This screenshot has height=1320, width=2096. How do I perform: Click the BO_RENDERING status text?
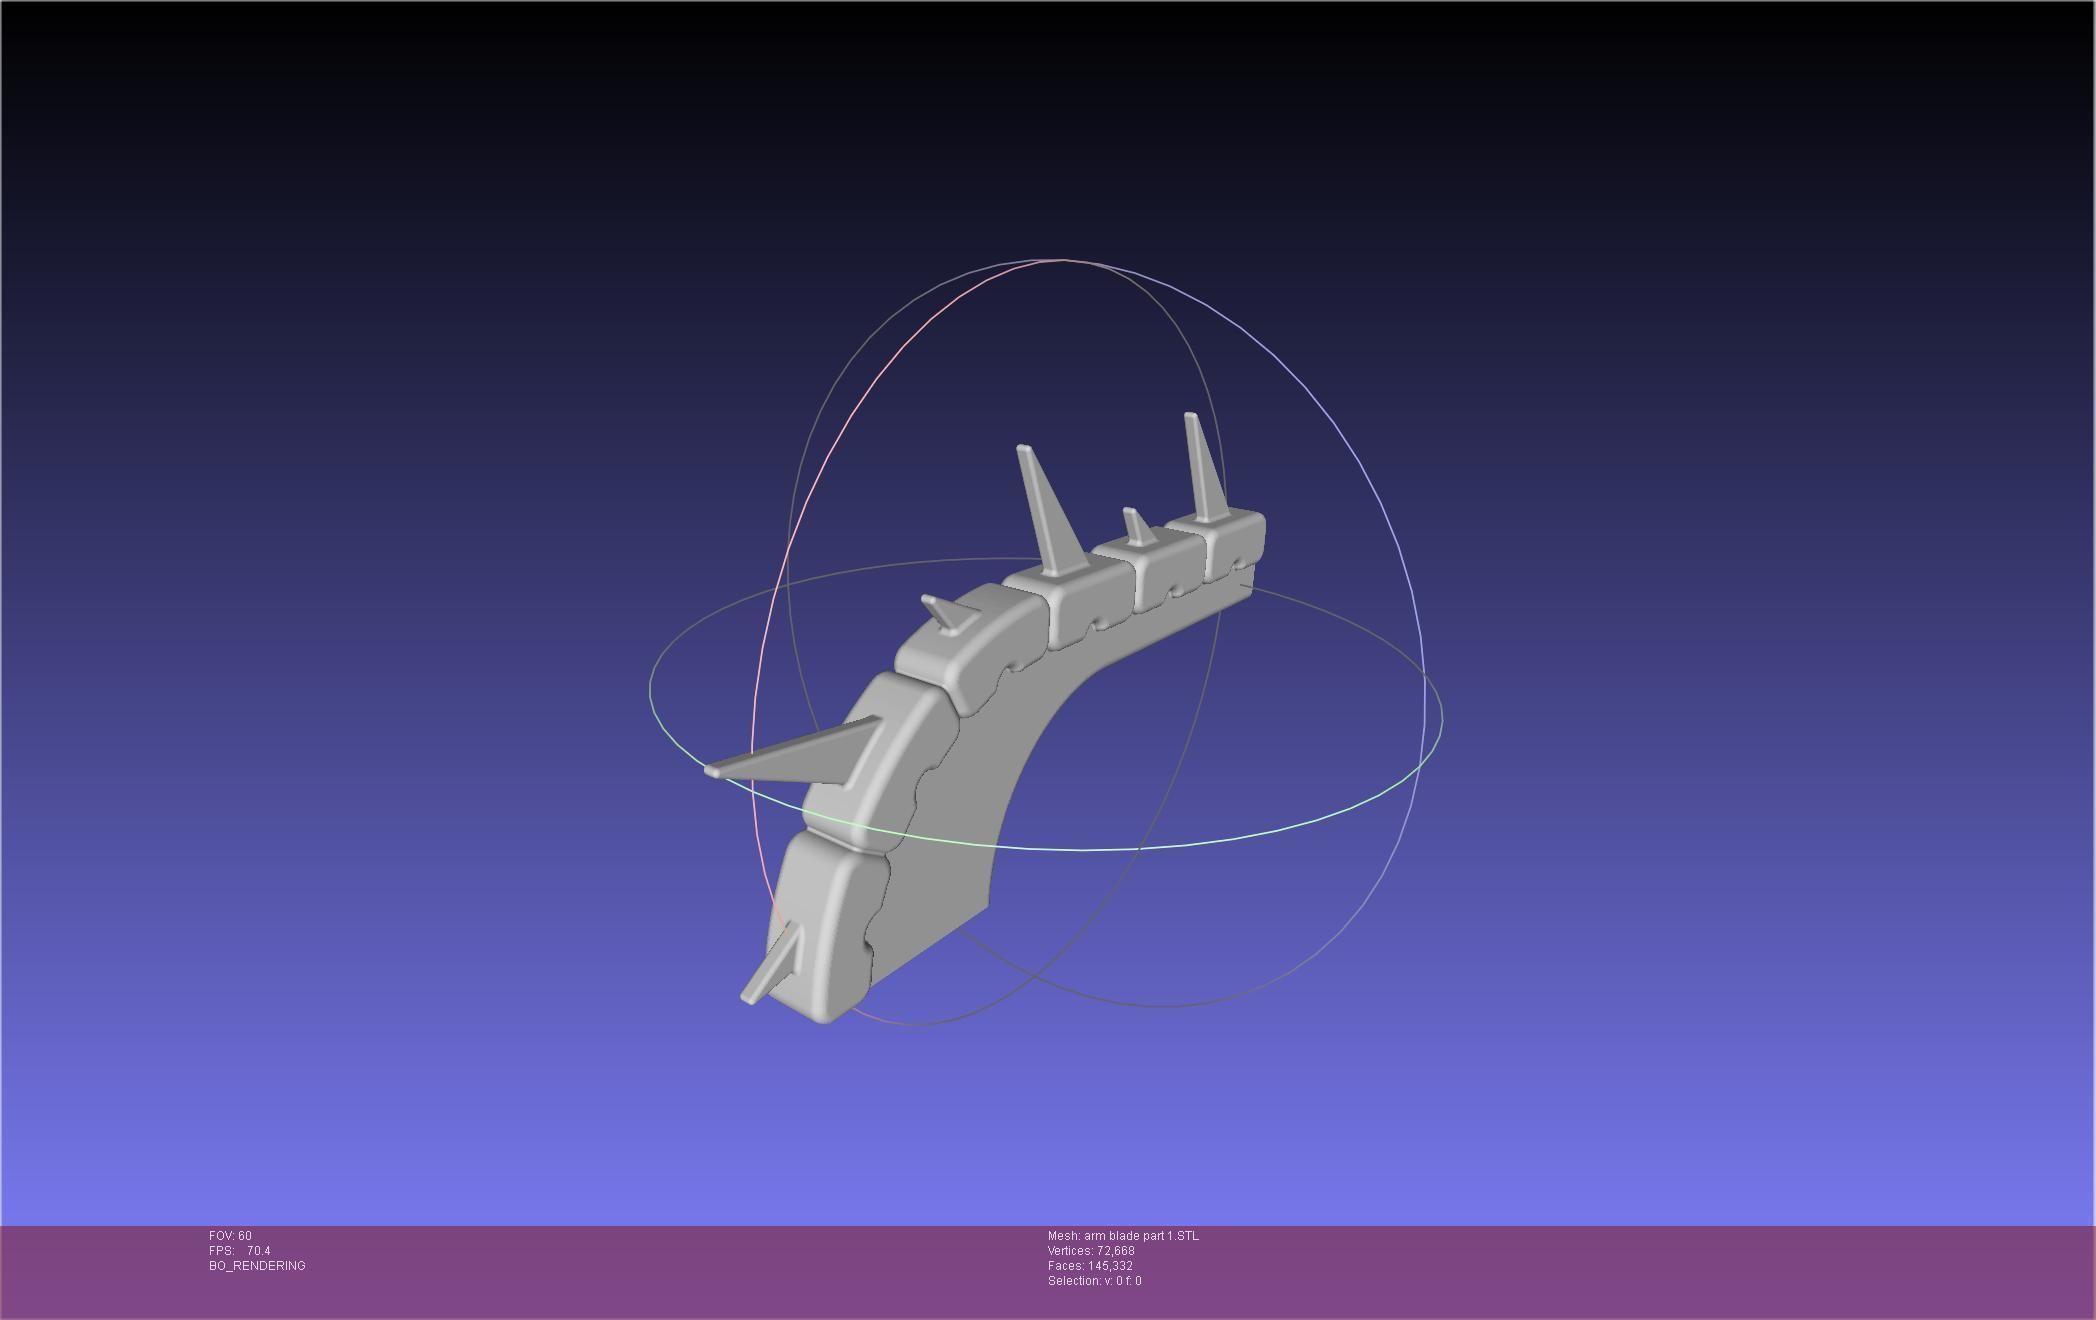click(257, 1266)
